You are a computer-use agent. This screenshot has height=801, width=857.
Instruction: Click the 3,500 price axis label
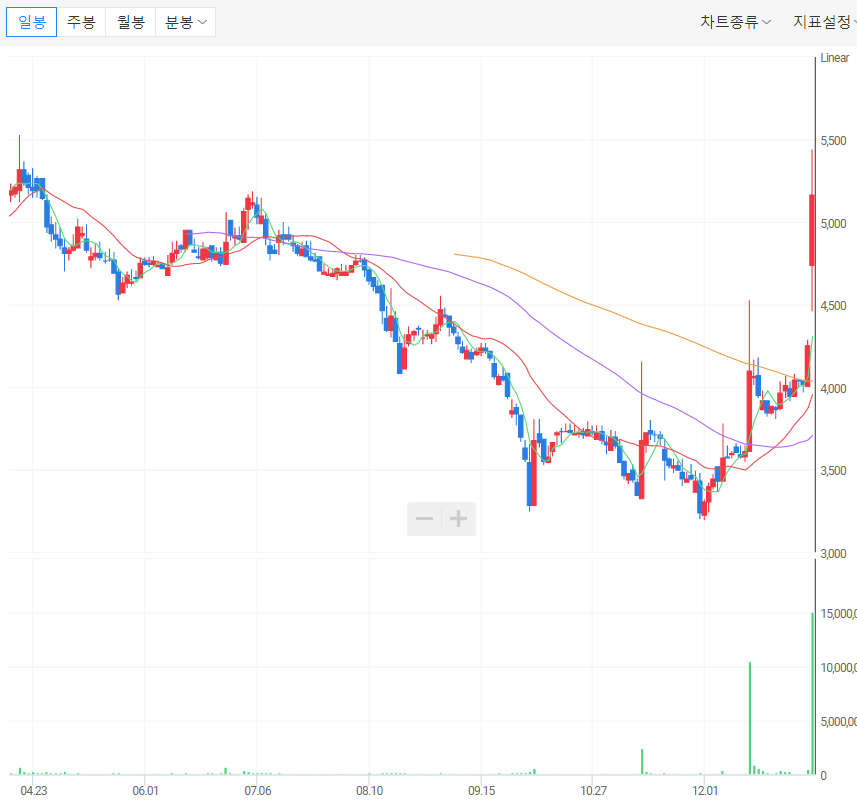pyautogui.click(x=833, y=471)
